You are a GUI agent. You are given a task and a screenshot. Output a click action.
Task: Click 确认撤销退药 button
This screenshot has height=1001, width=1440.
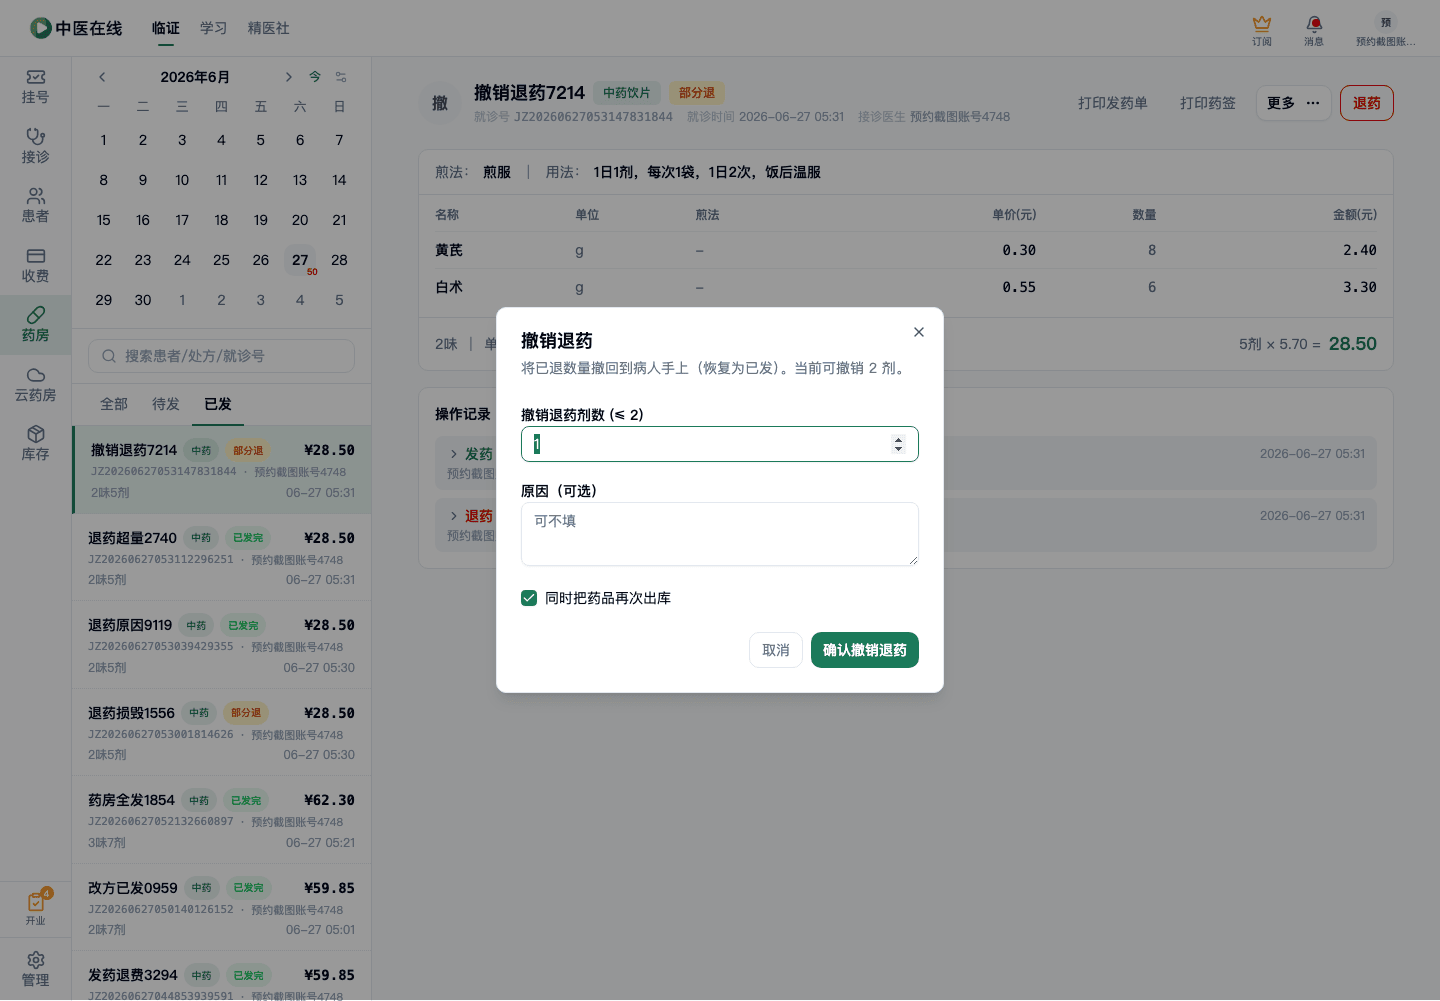[x=865, y=650]
